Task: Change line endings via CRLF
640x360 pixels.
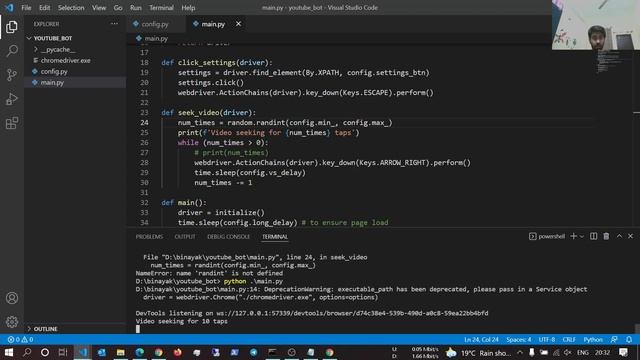Action: [x=569, y=340]
